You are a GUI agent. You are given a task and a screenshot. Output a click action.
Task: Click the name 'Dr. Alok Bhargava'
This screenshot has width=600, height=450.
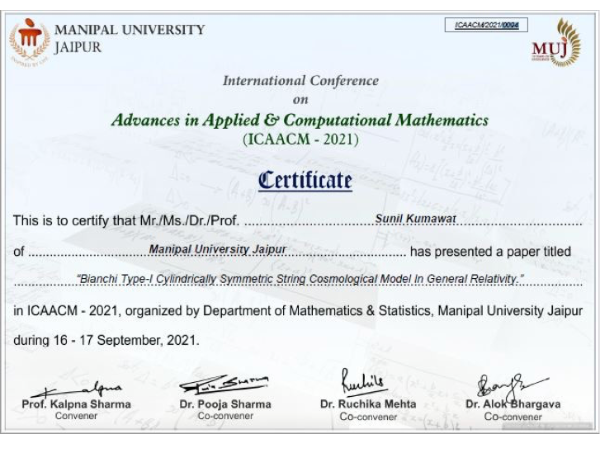pyautogui.click(x=512, y=404)
